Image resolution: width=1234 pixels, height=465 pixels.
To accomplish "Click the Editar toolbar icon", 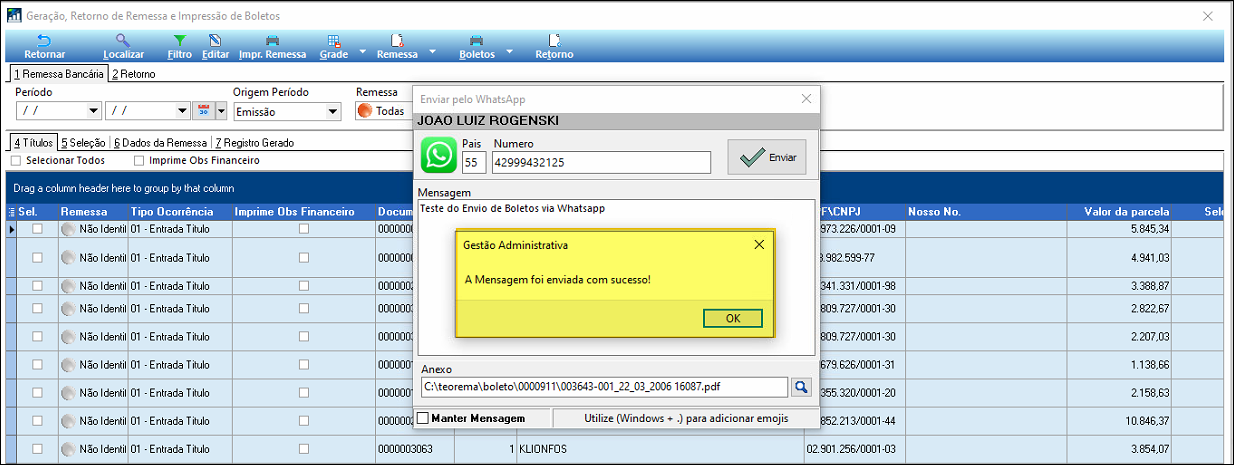I will [215, 41].
